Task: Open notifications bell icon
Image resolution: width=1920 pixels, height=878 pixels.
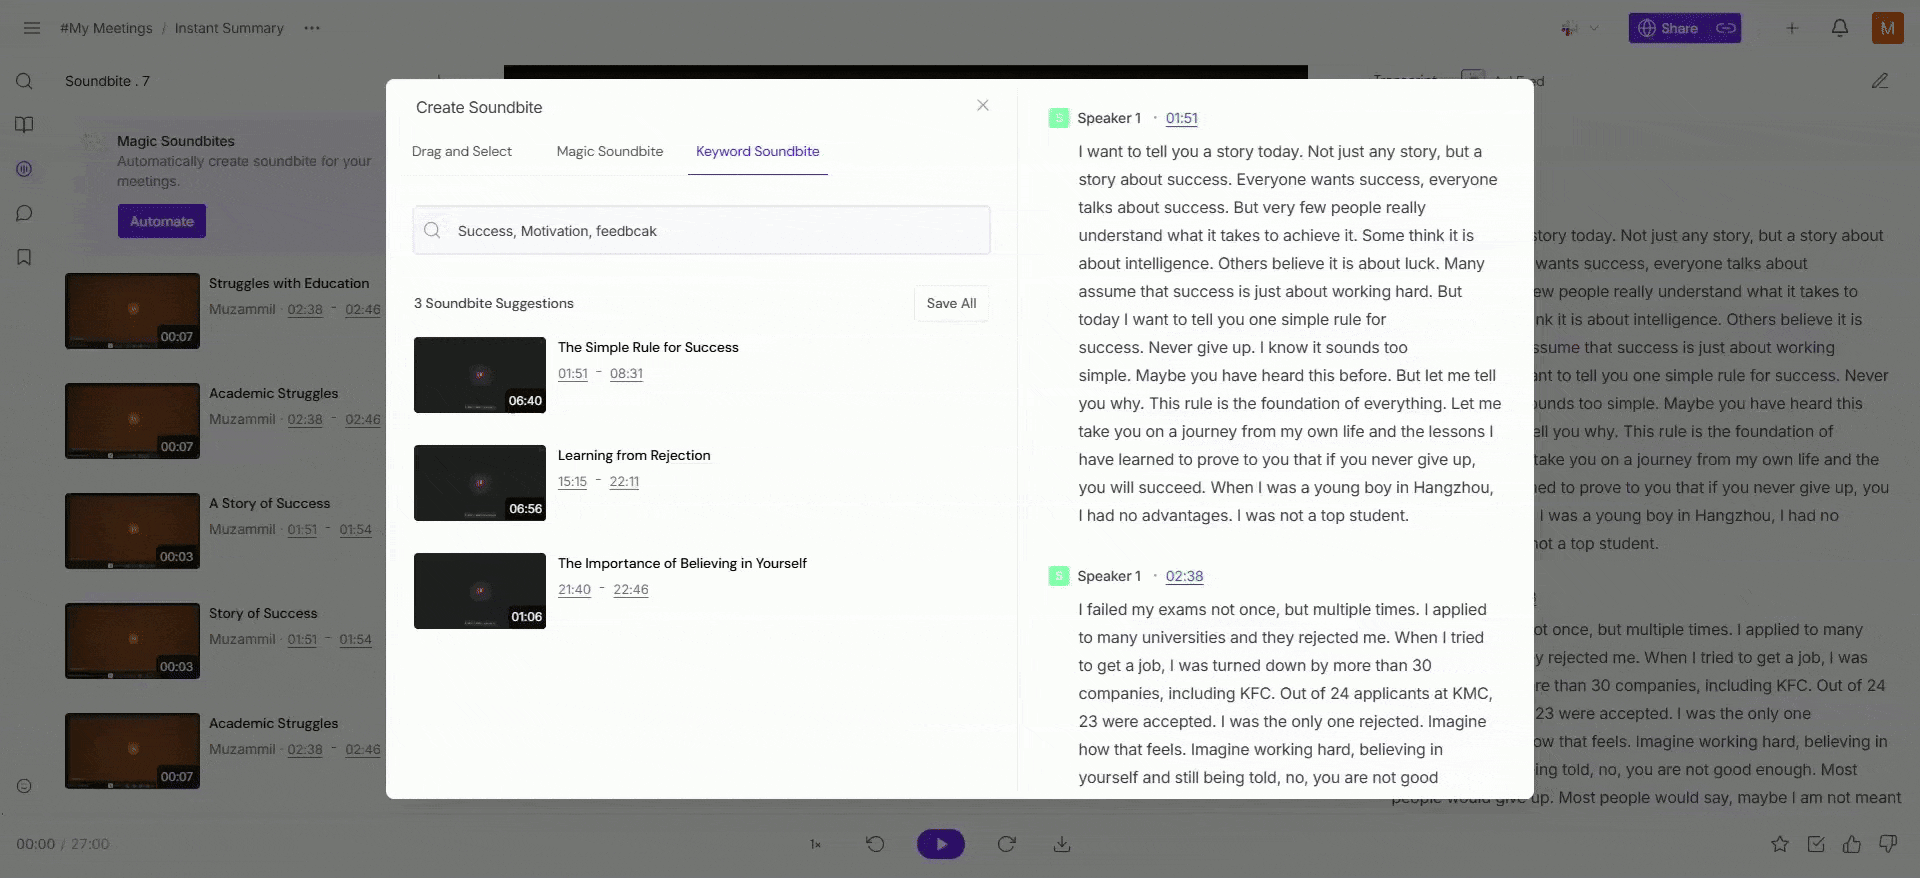Action: pos(1840,28)
